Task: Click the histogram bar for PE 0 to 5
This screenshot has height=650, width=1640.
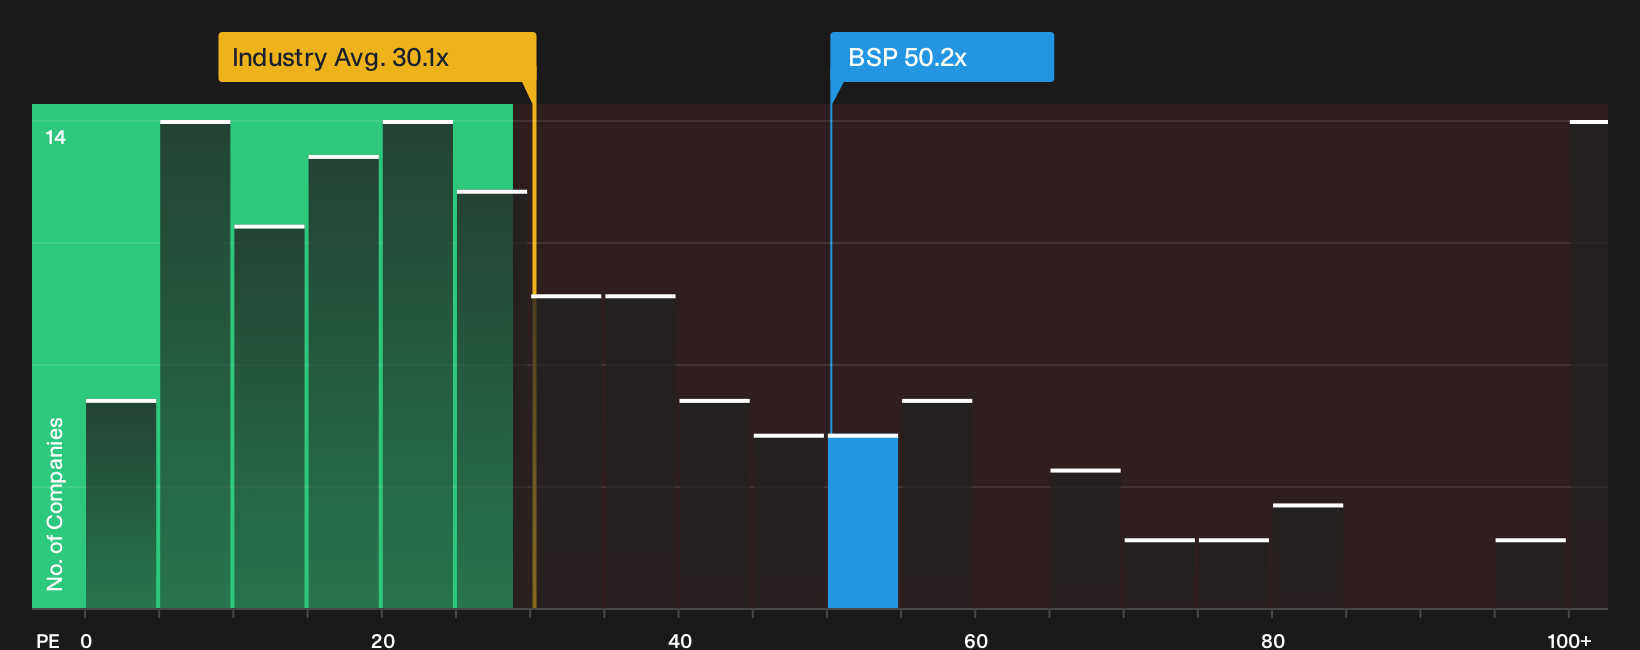Action: [121, 504]
